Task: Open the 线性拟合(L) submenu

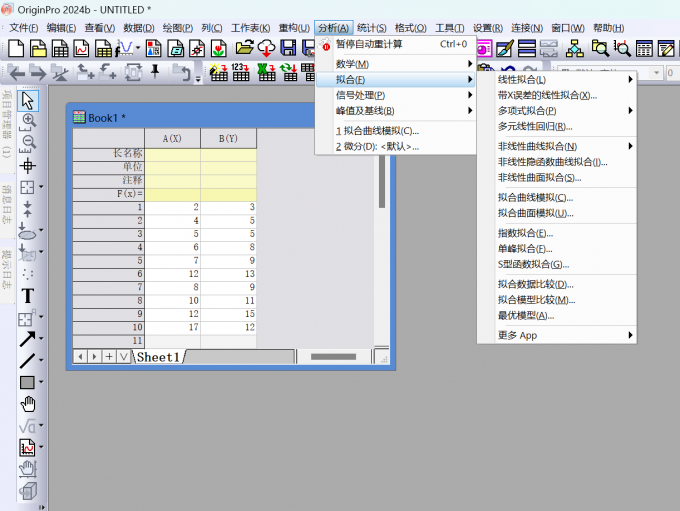Action: pyautogui.click(x=557, y=79)
